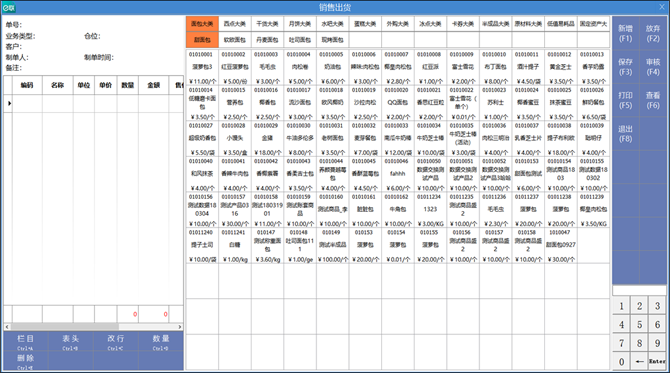The width and height of the screenshot is (670, 373).
Task: Select the 蛋糕大类 category tab
Action: pyautogui.click(x=365, y=24)
